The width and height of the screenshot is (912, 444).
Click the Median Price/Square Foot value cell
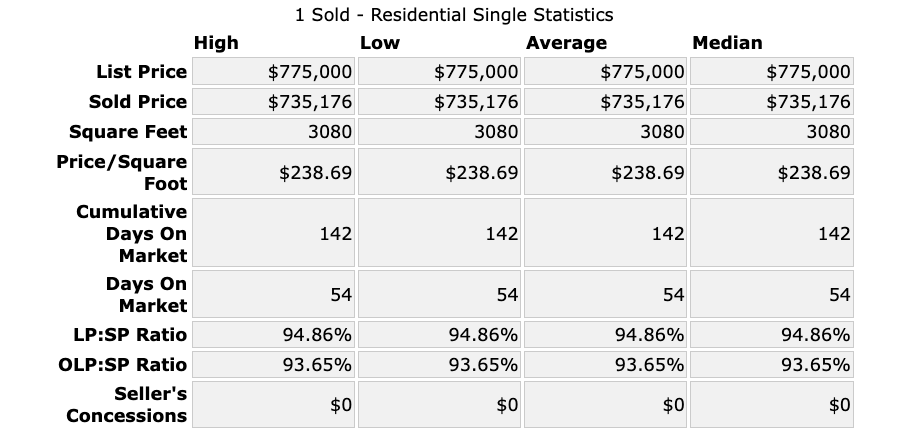tap(771, 173)
